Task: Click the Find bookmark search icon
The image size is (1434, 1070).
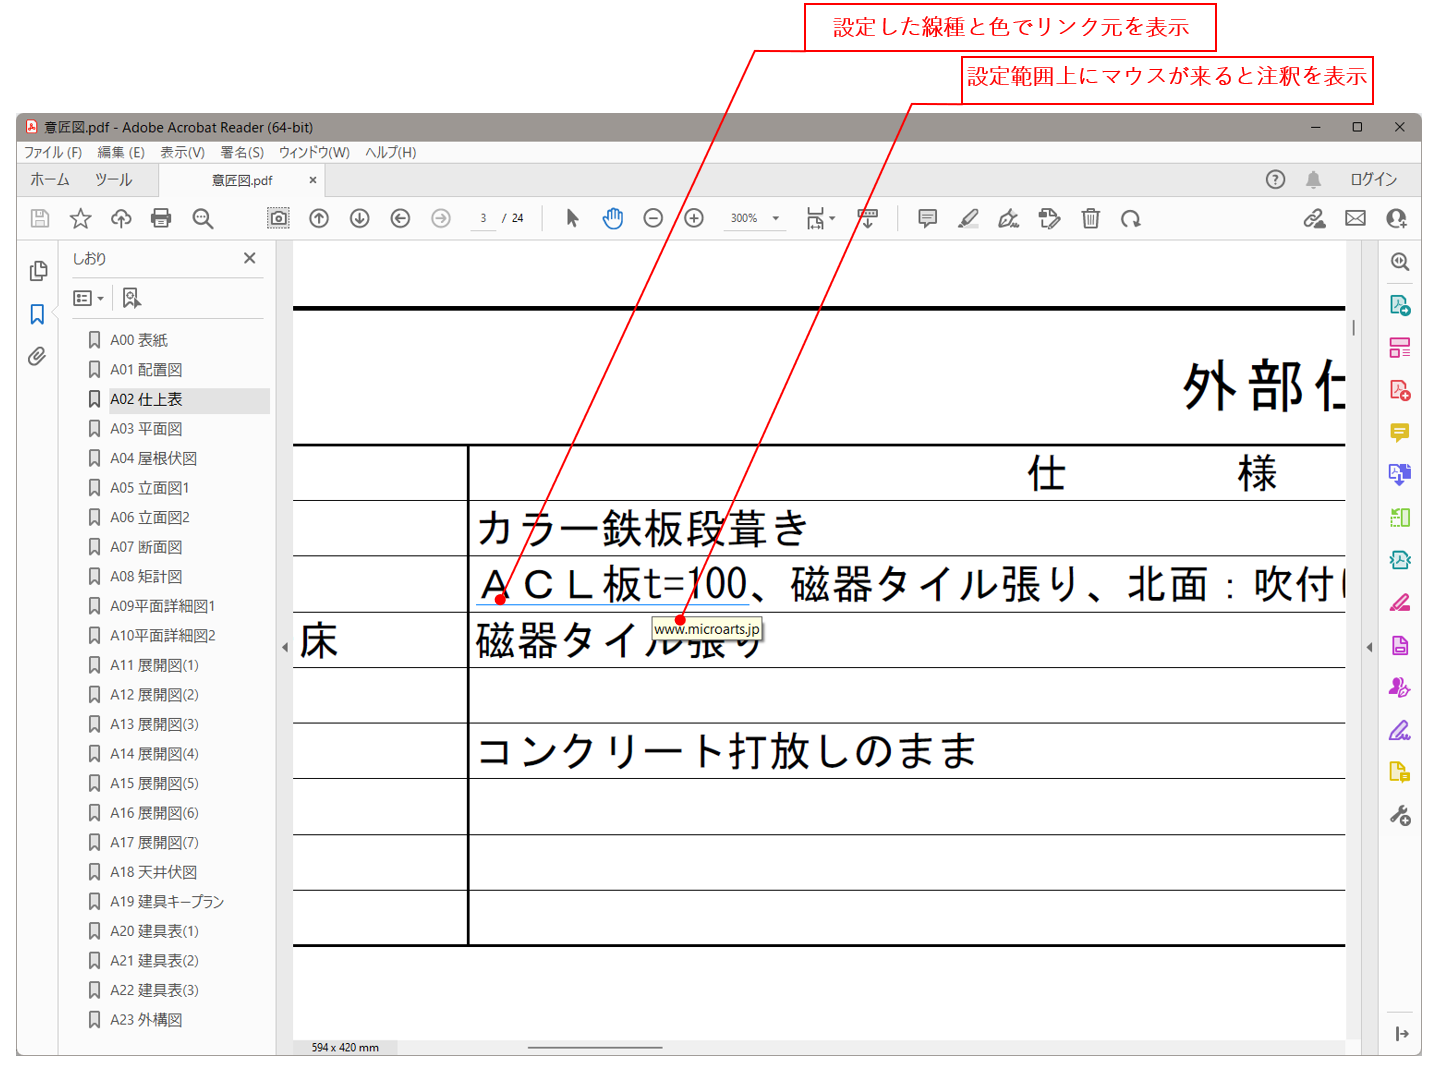Action: pyautogui.click(x=131, y=297)
